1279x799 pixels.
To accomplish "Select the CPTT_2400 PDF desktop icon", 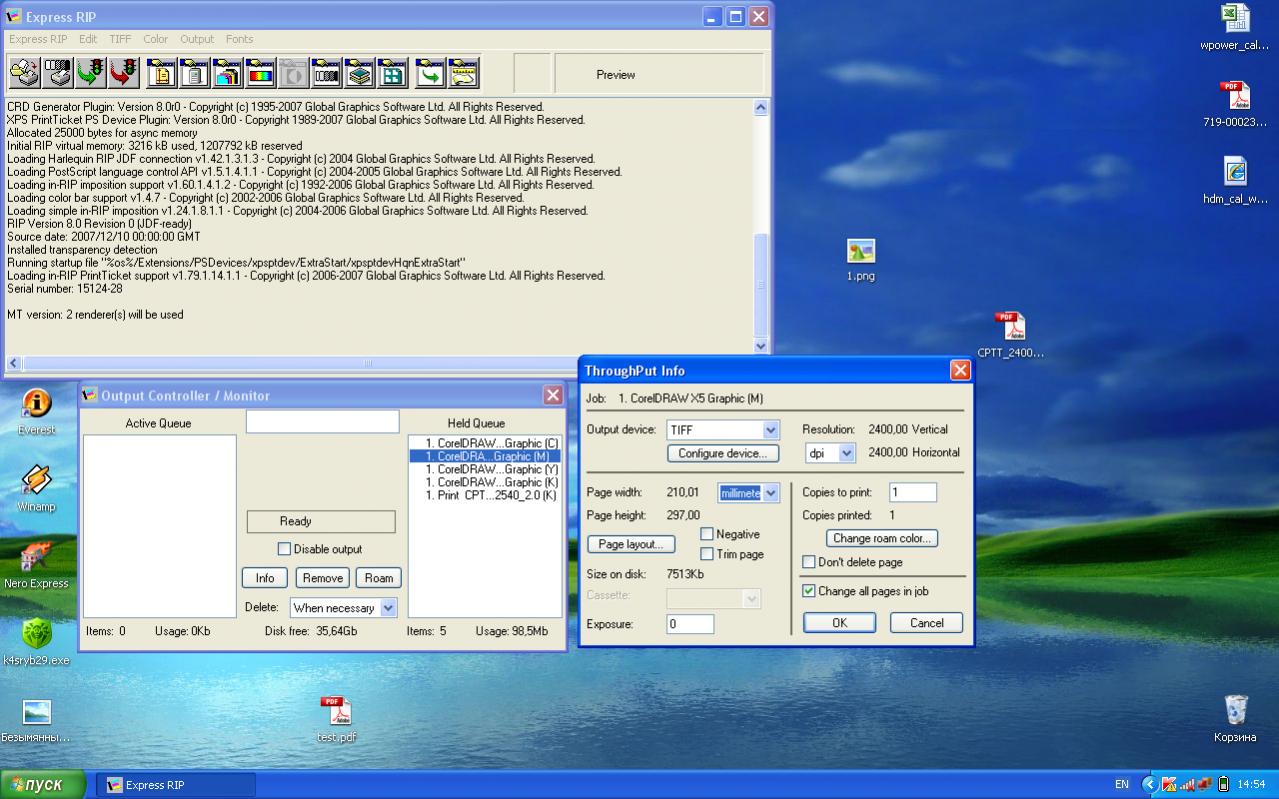I will tap(1010, 335).
